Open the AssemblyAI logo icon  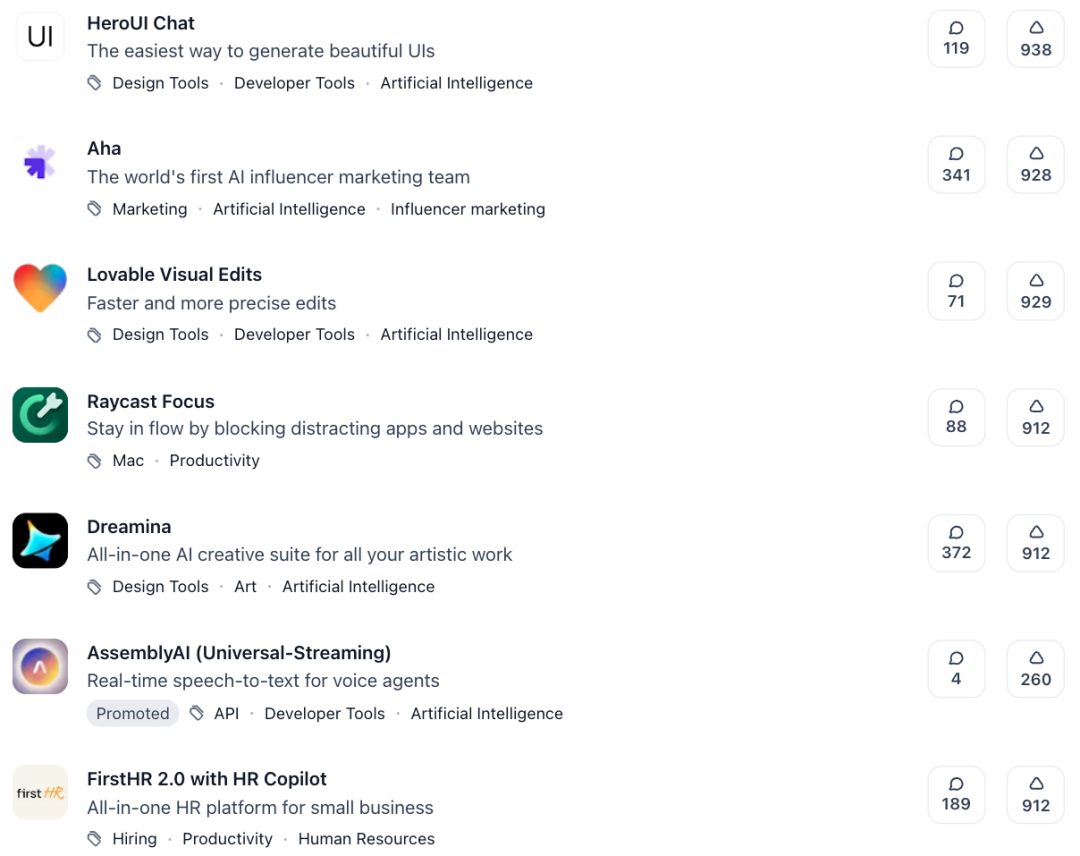pos(40,666)
